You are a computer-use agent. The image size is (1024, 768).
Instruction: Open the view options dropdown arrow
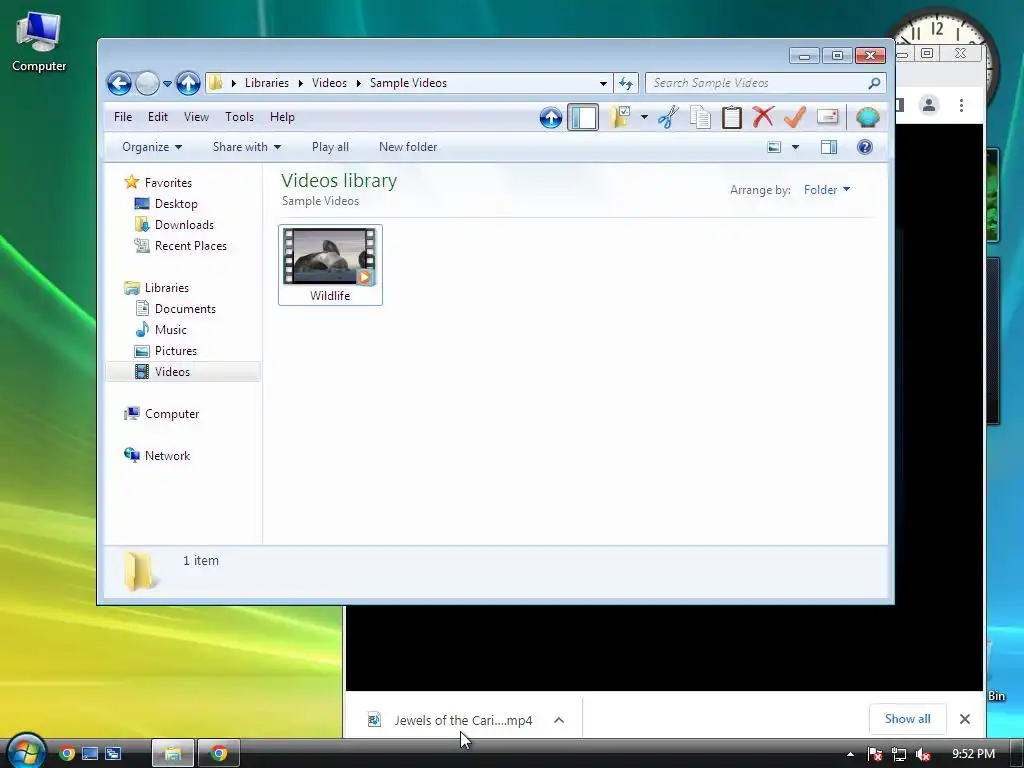(x=795, y=147)
